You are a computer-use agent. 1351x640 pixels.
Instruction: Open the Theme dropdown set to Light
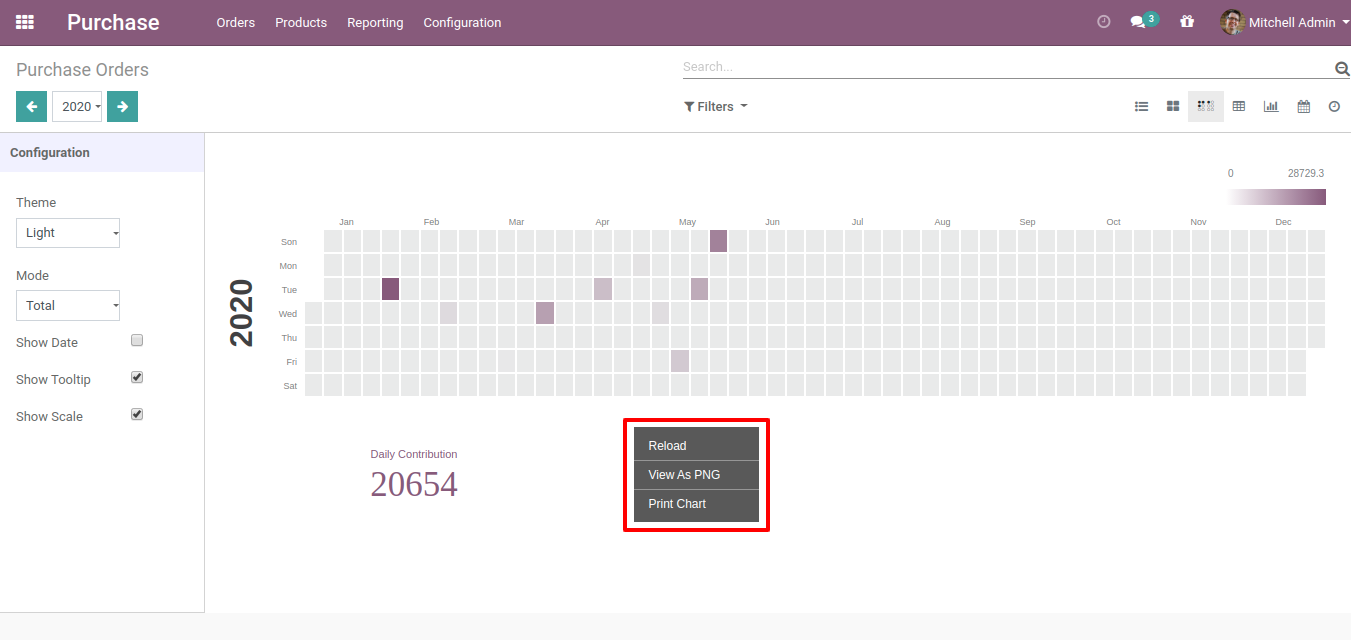[68, 233]
